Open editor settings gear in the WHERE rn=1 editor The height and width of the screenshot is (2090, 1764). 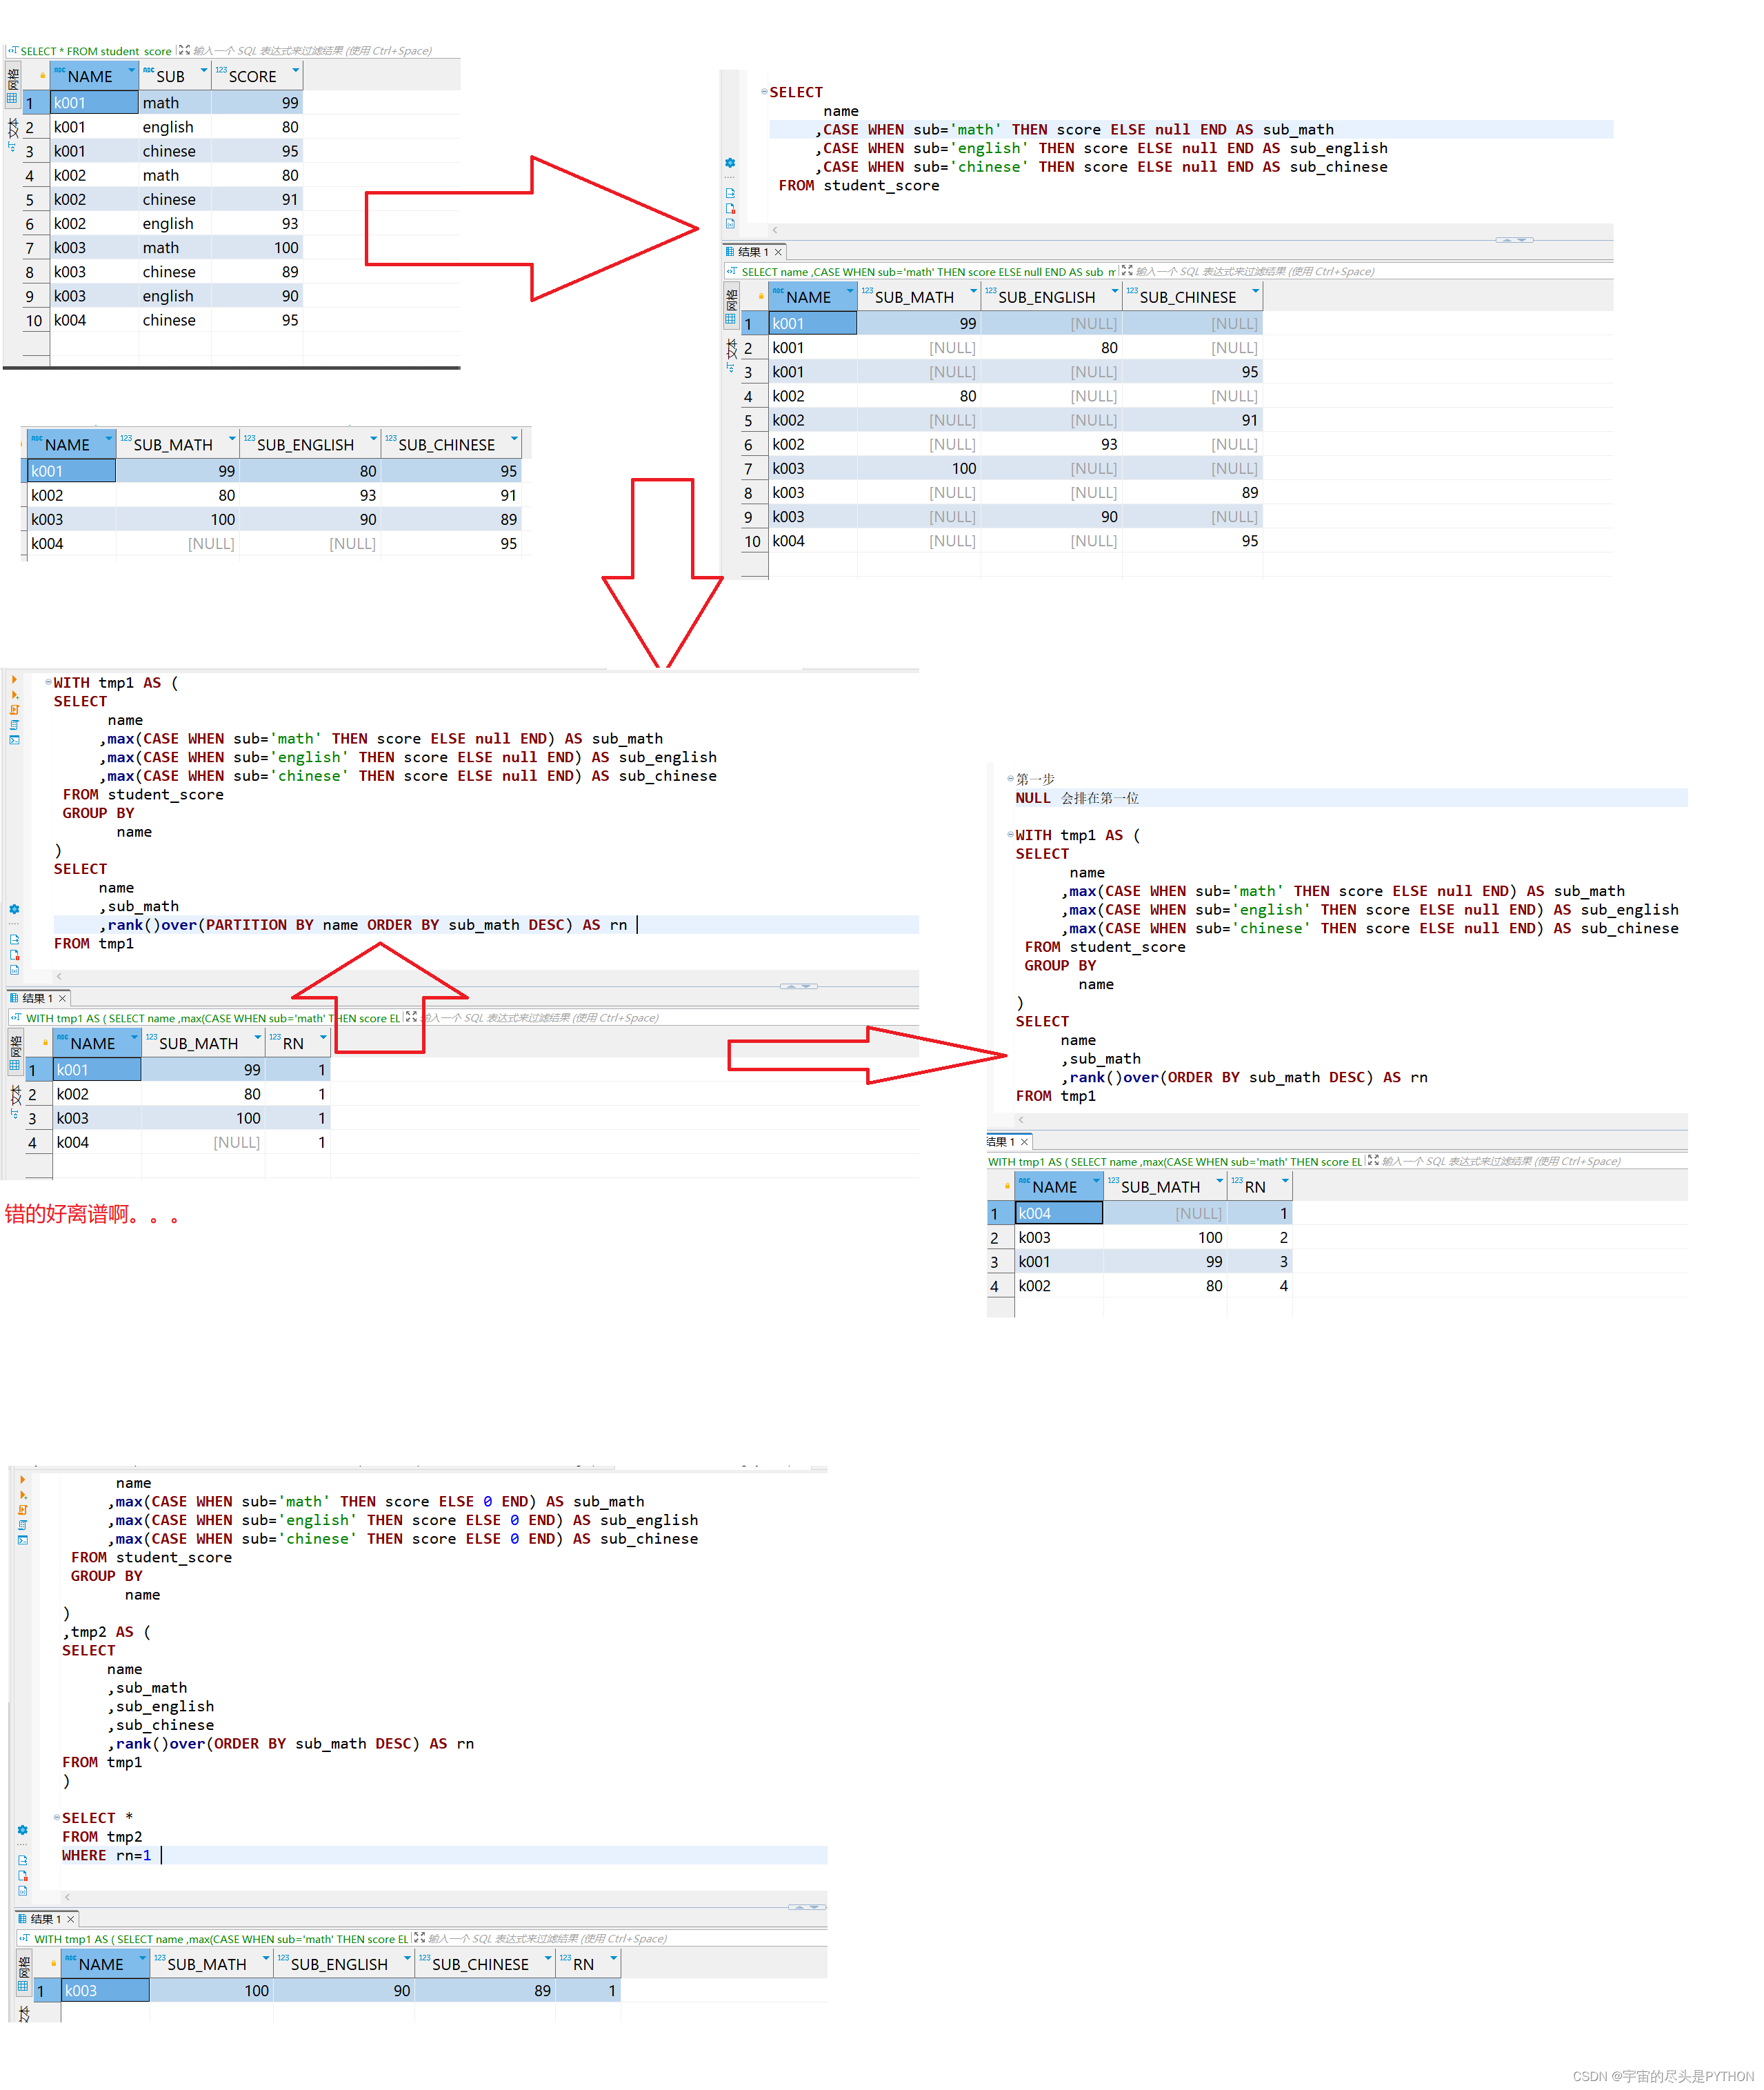(22, 1830)
